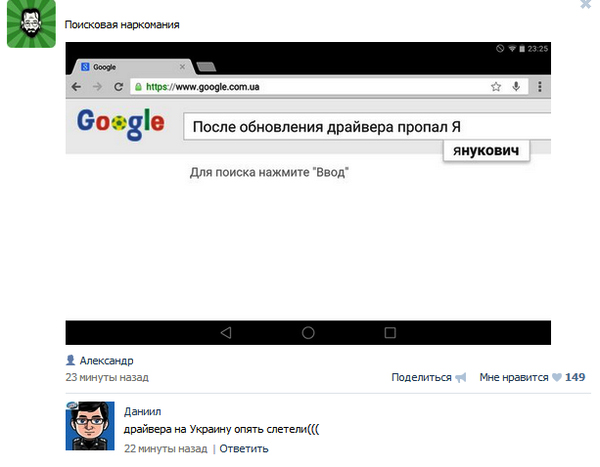Open a new browser tab
600x467 pixels.
(x=206, y=67)
